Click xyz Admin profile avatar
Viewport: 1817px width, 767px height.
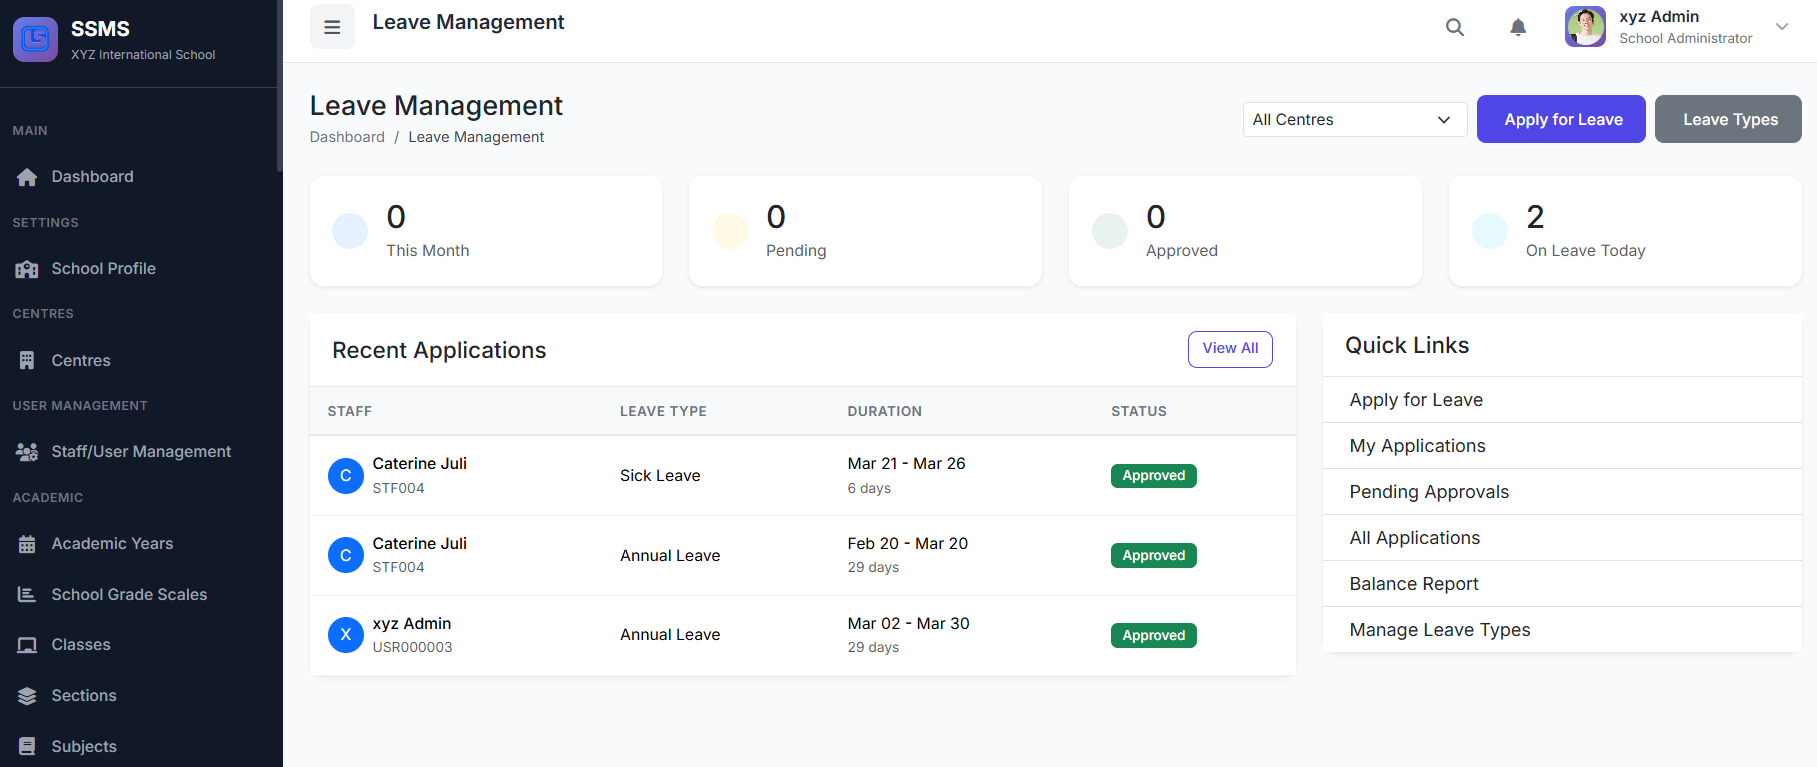pos(1585,27)
